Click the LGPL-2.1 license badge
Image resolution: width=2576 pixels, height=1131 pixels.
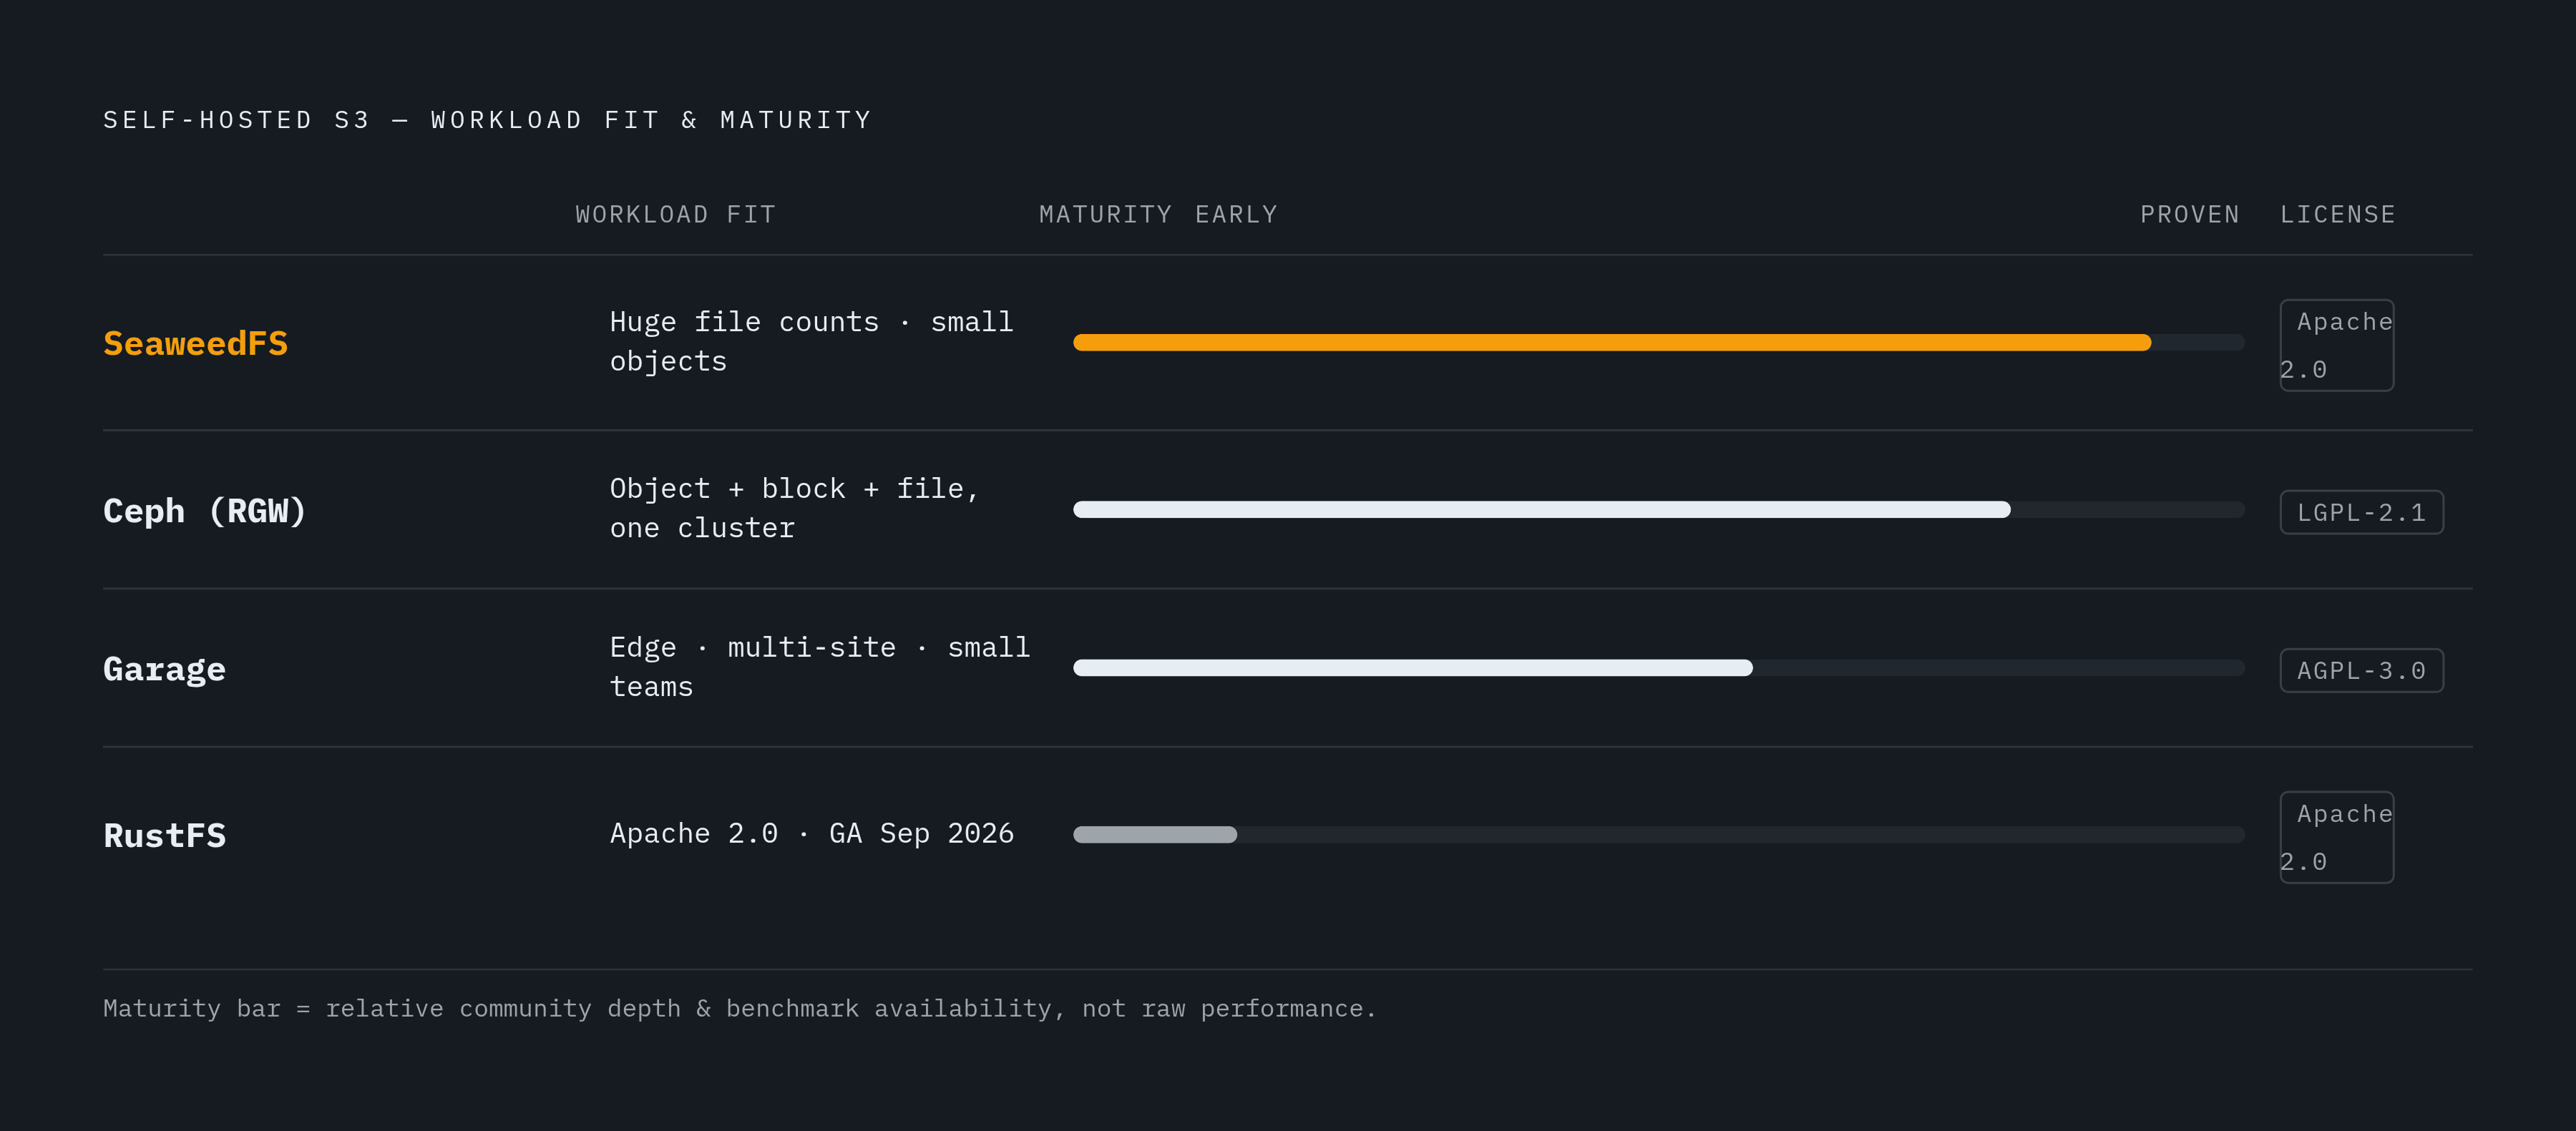click(x=2361, y=512)
